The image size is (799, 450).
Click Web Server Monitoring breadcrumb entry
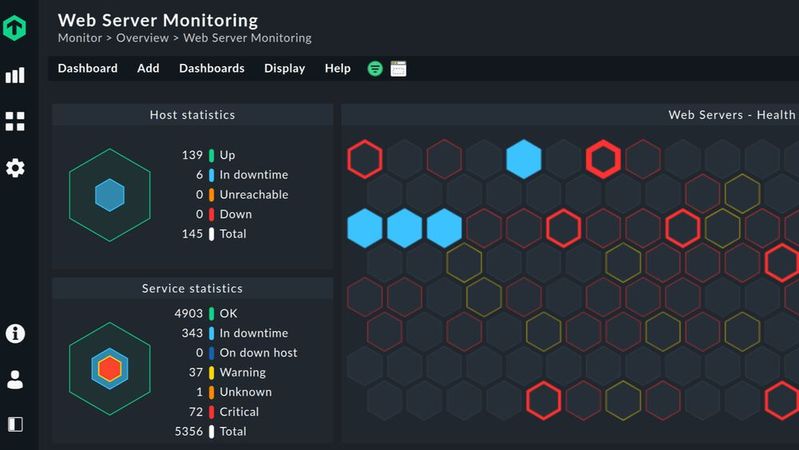coord(247,38)
